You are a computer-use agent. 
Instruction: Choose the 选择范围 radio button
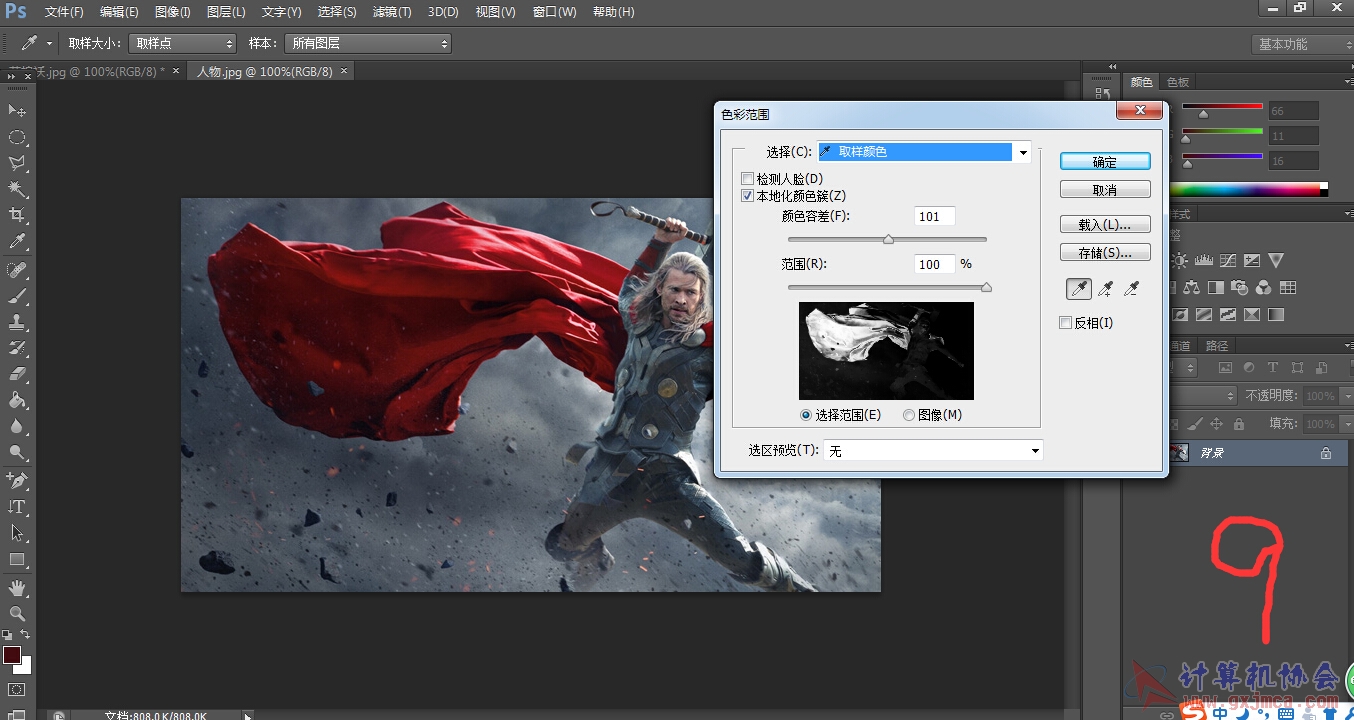click(806, 415)
